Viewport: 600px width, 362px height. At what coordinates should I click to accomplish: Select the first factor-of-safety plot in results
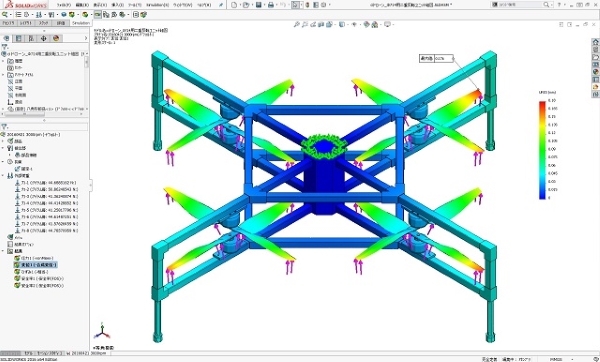coord(39,279)
